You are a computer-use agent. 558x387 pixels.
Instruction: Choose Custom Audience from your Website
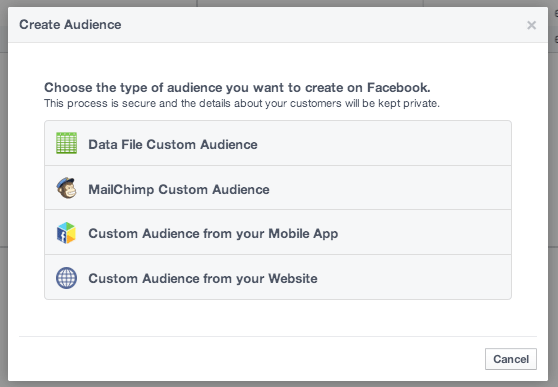tap(278, 277)
